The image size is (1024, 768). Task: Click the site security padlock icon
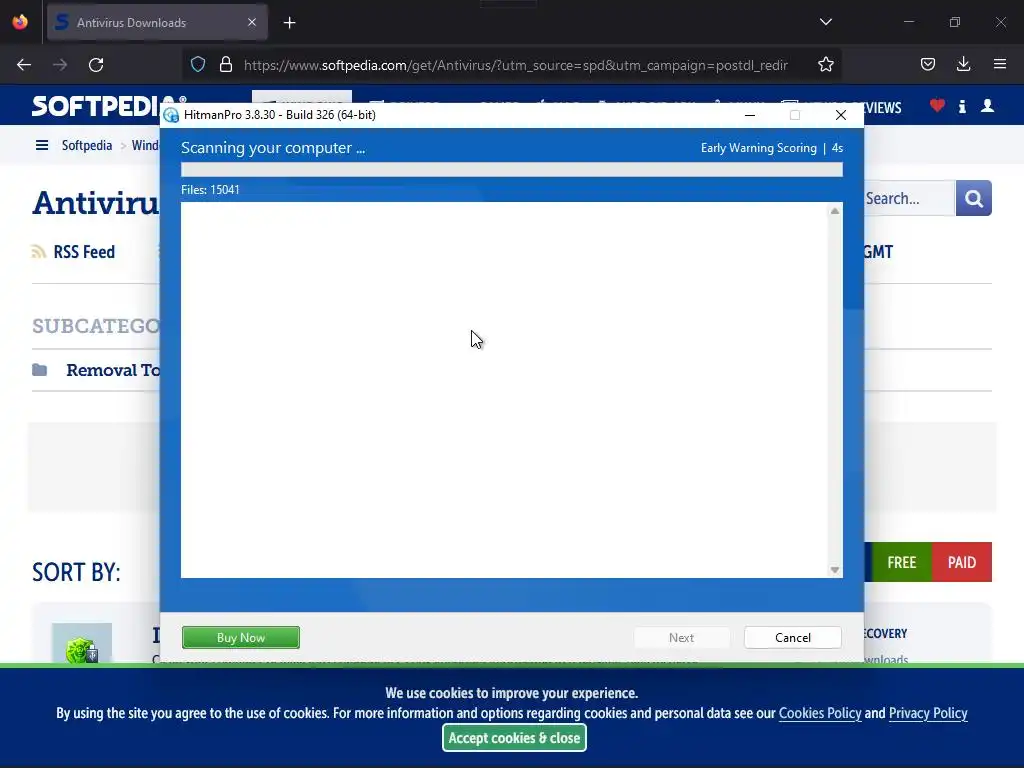pos(226,65)
